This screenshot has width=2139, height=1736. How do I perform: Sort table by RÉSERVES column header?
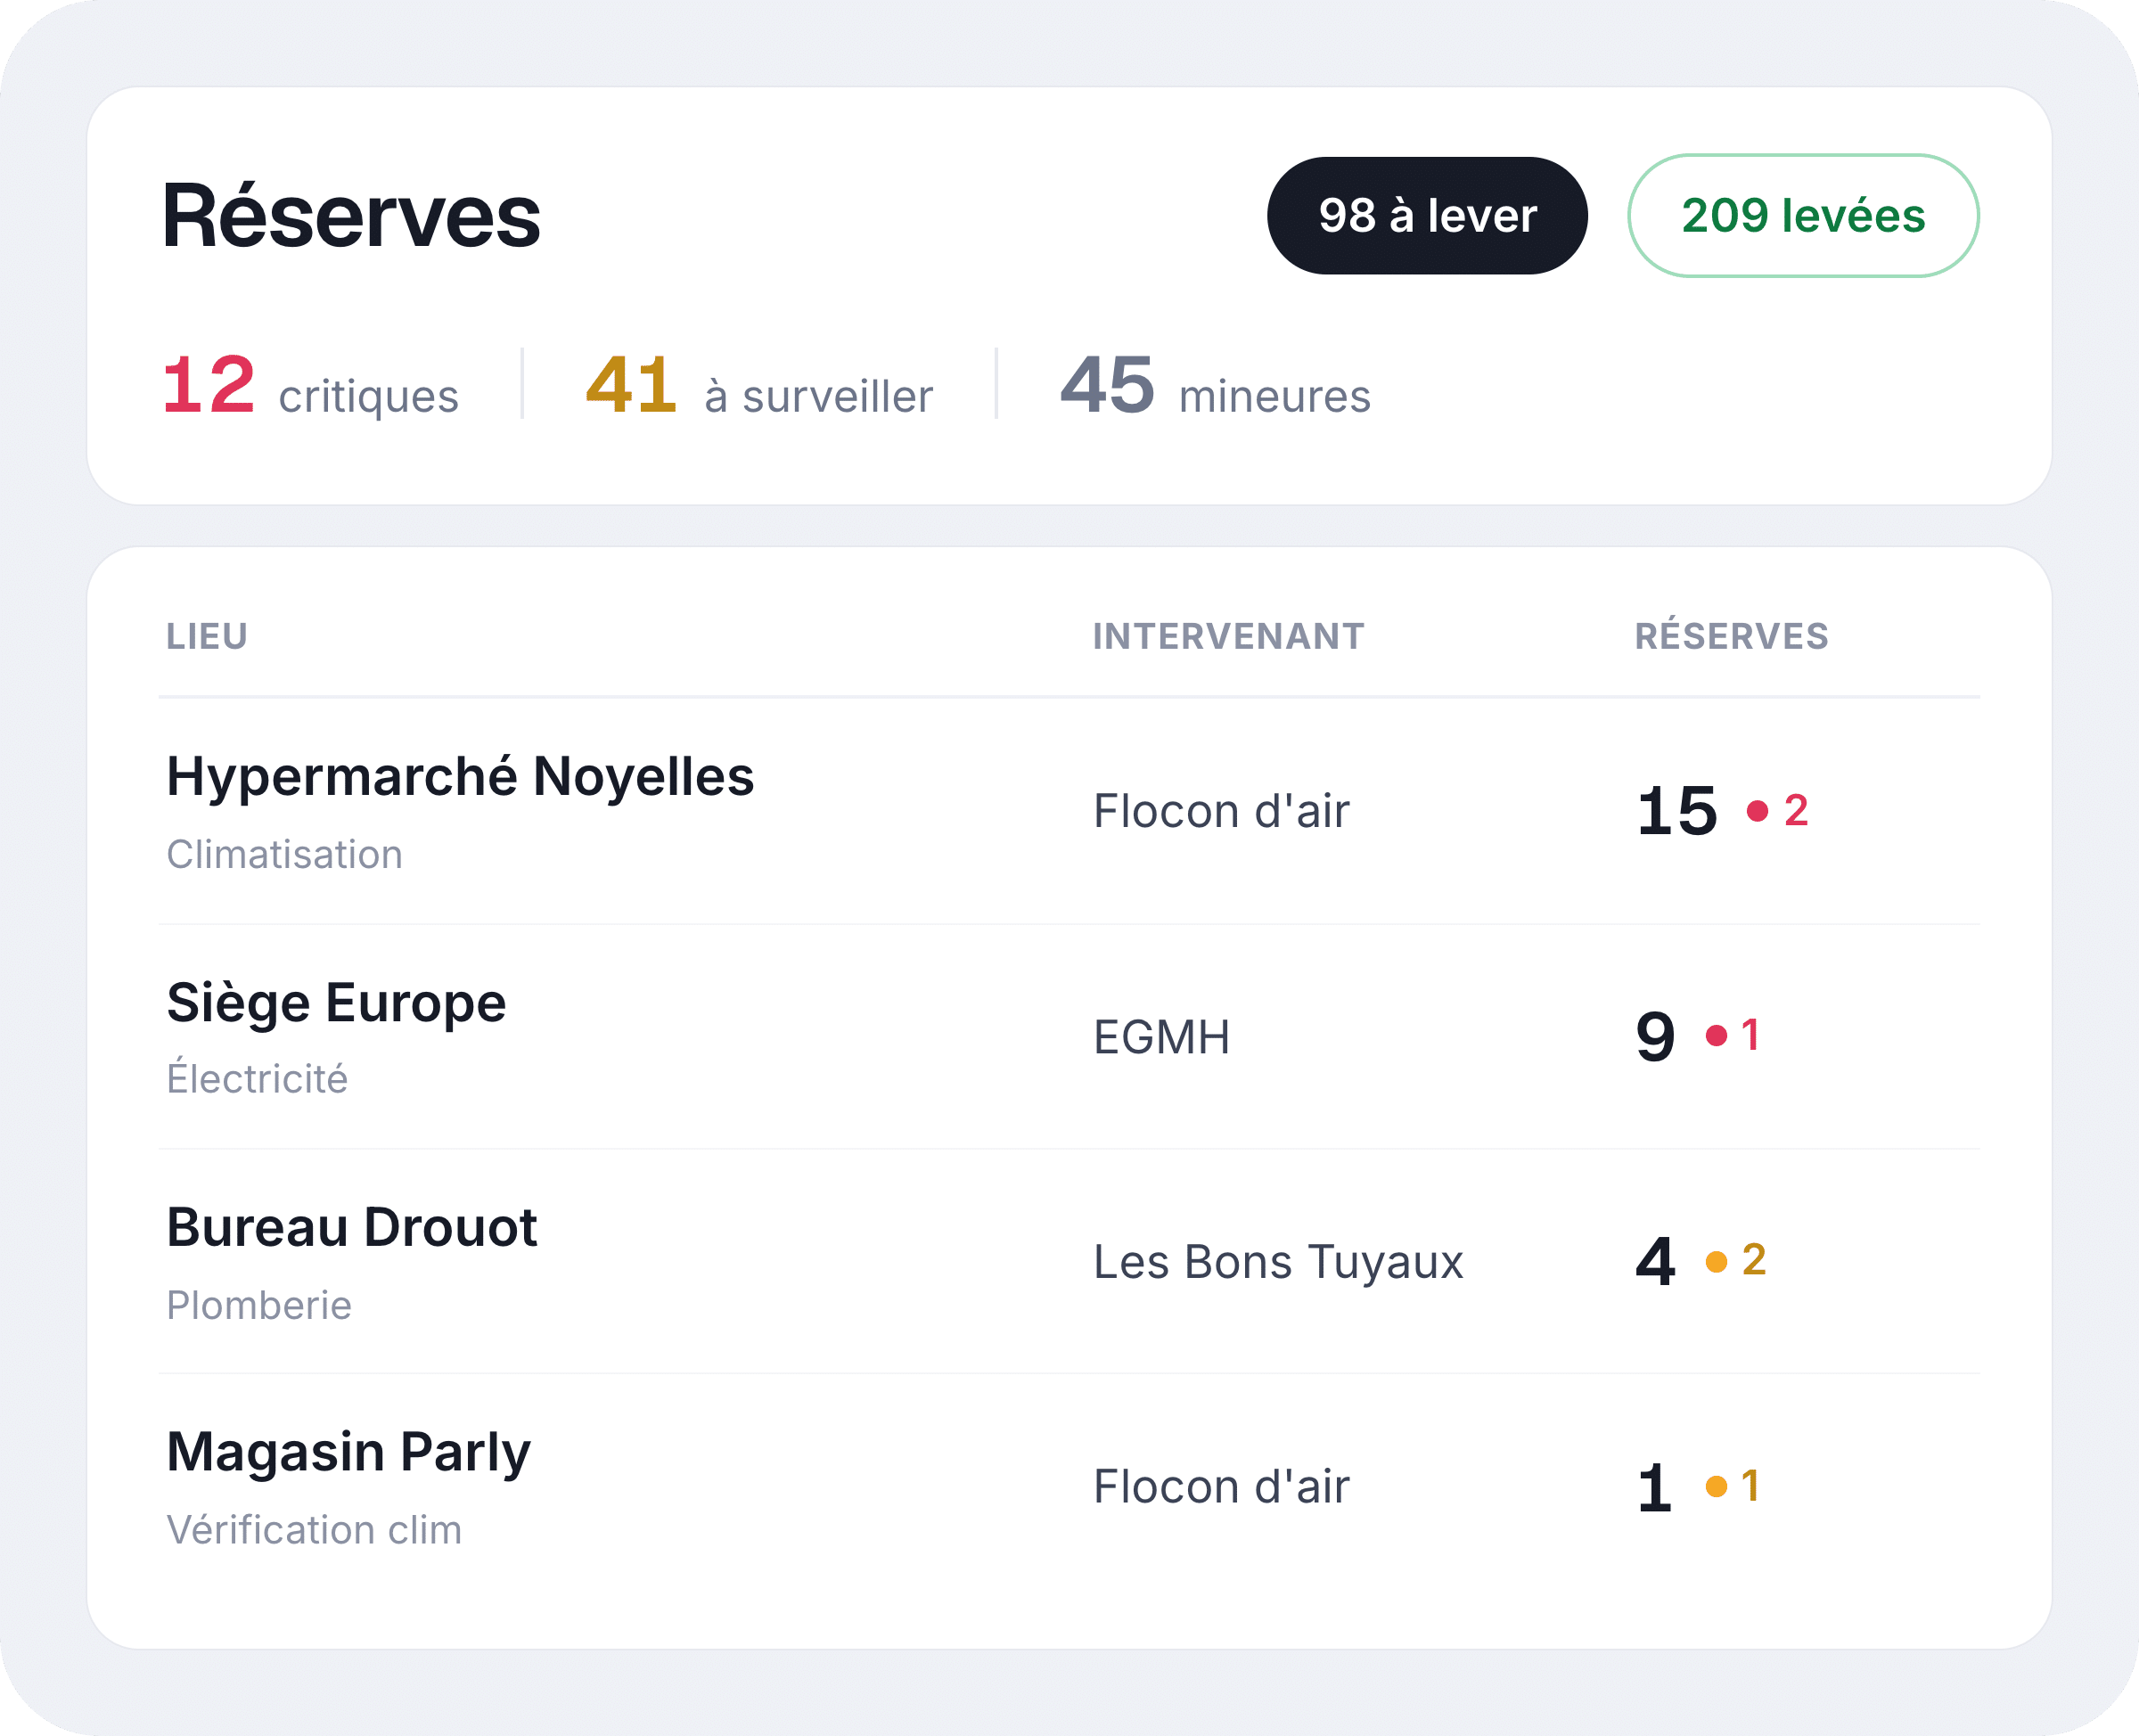tap(1731, 636)
